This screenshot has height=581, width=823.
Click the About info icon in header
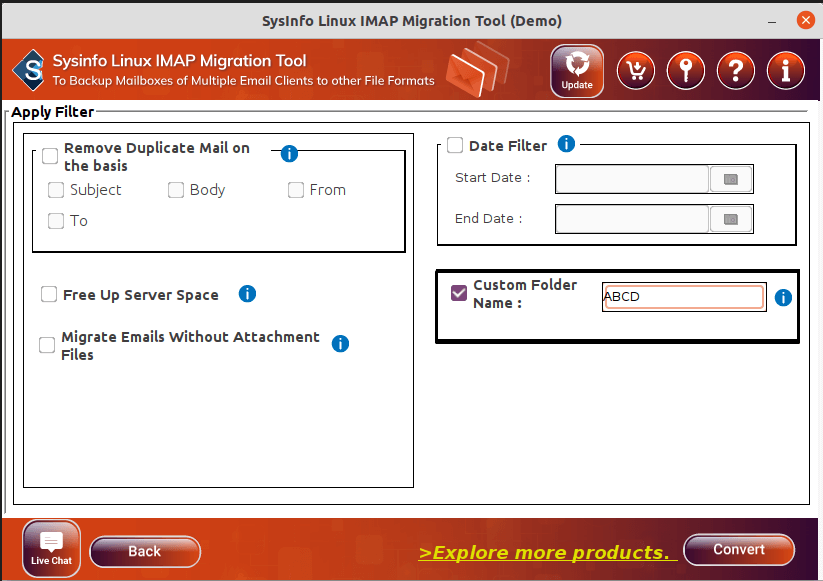coord(785,71)
